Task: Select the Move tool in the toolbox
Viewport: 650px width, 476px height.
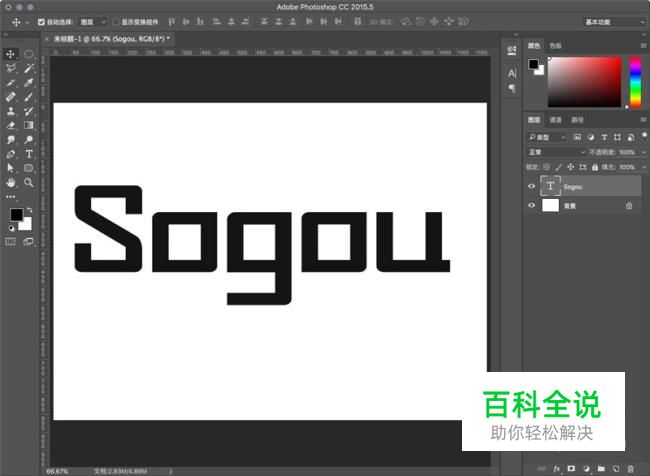Action: 11,54
